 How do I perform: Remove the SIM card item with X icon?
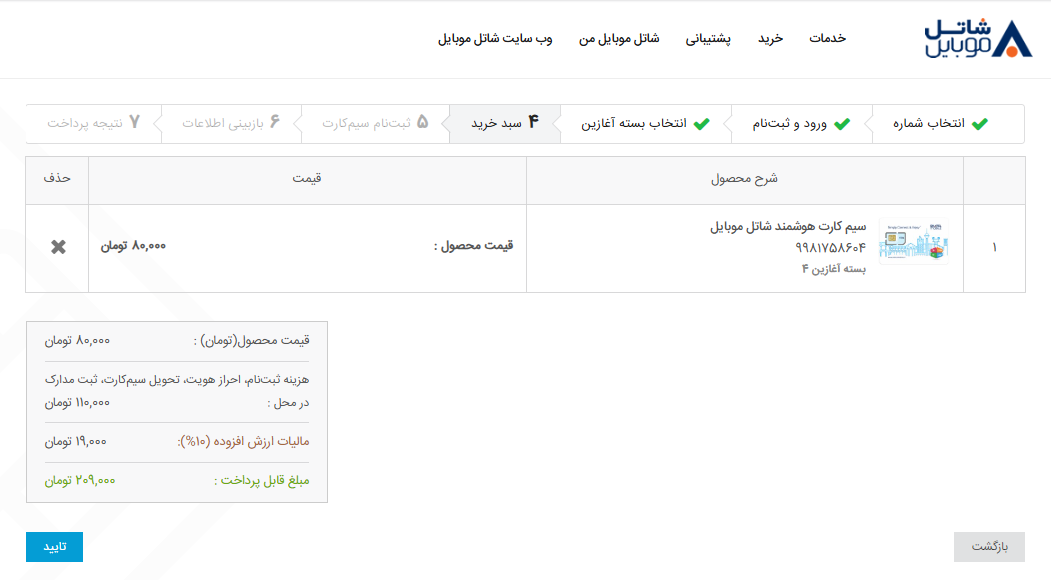(x=58, y=247)
